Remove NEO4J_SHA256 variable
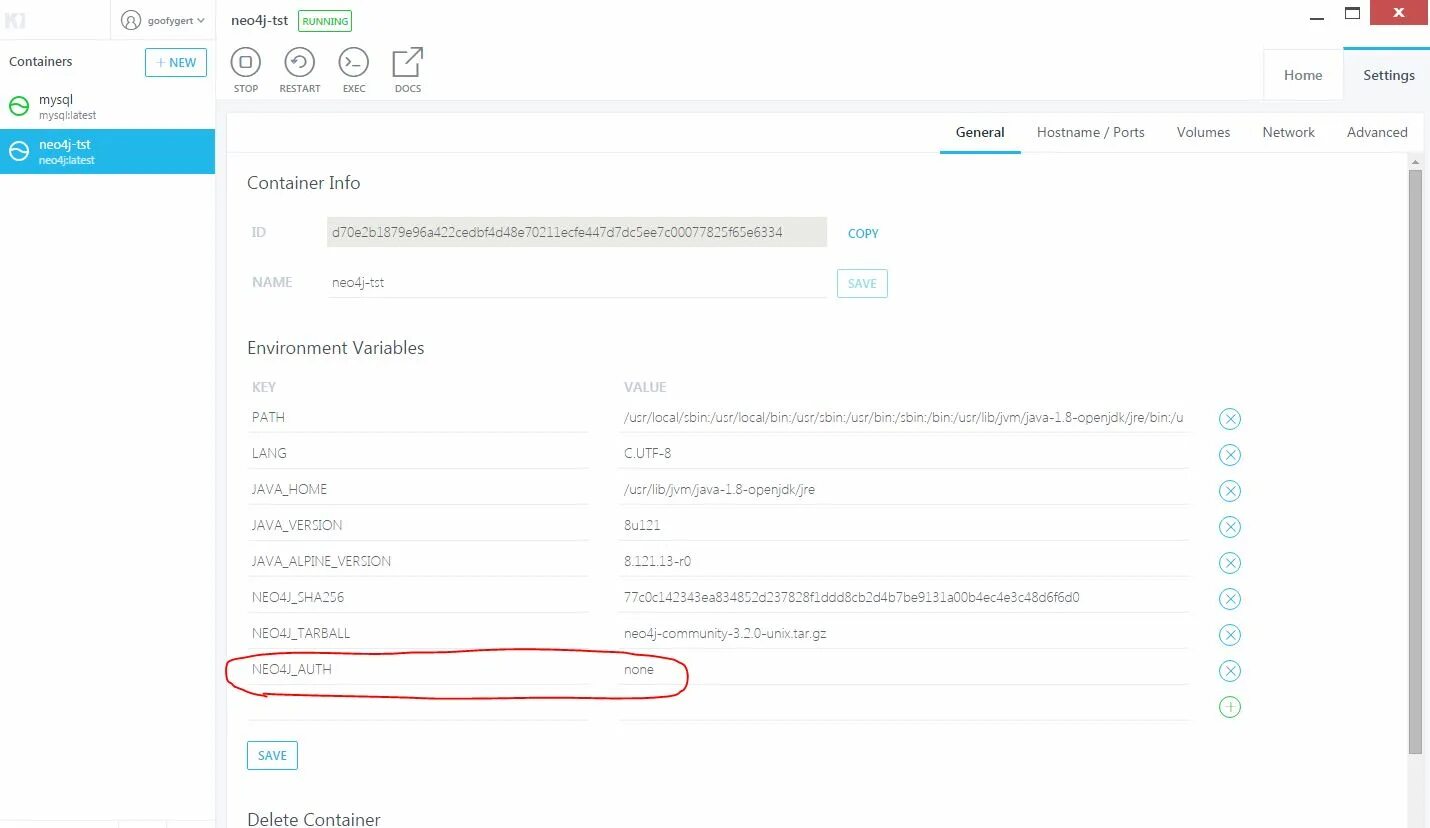 (1230, 599)
